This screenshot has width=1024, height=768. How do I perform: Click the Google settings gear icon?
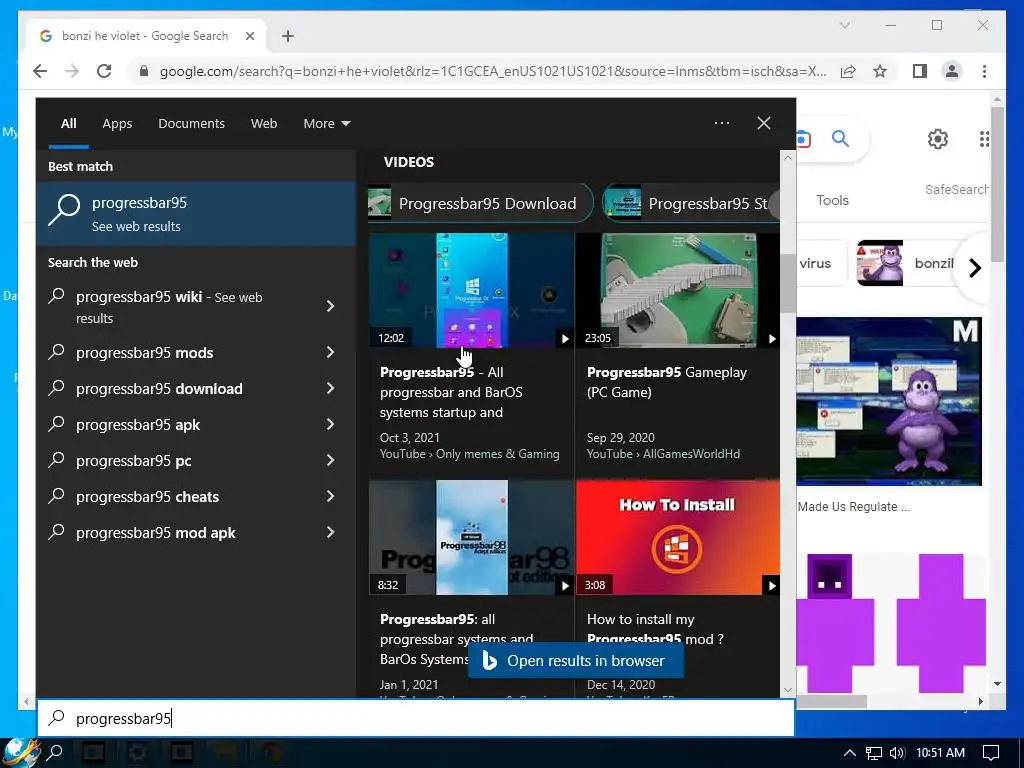click(938, 138)
